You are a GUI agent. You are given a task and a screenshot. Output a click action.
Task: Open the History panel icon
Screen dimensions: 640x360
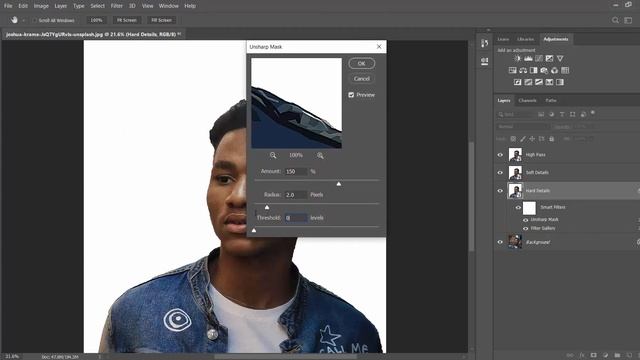coord(484,43)
